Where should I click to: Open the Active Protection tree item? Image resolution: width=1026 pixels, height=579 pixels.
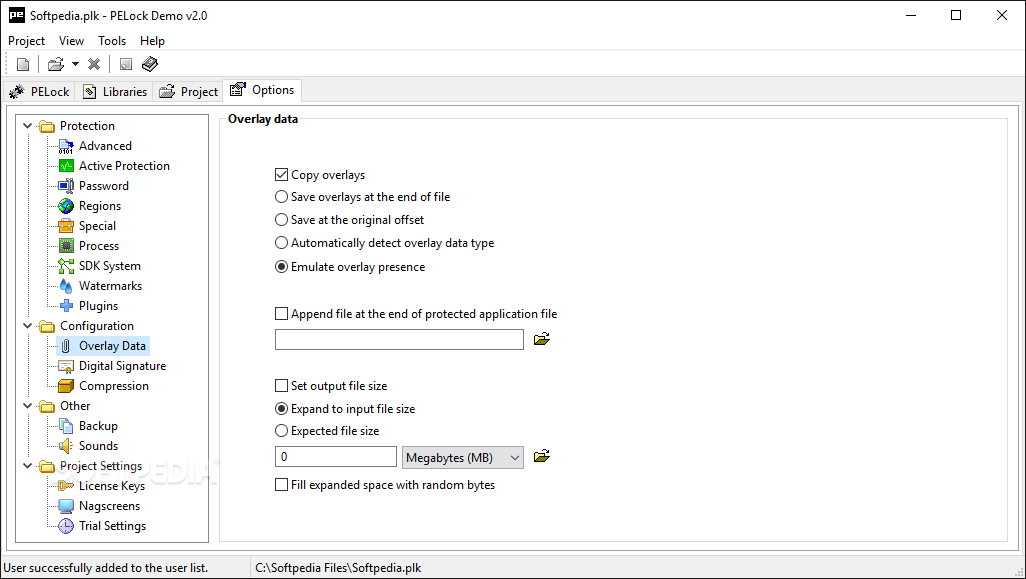[x=124, y=166]
